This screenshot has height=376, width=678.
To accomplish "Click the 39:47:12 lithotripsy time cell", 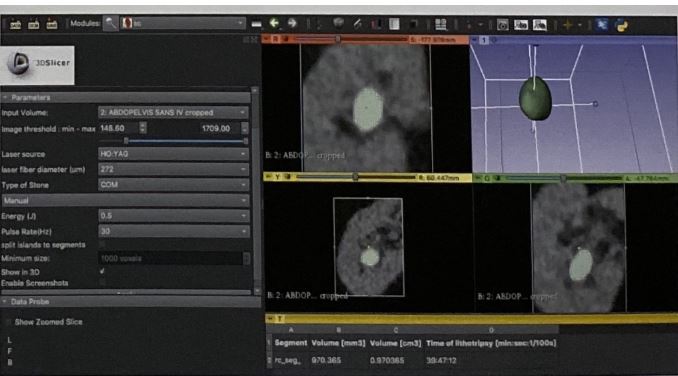I will point(441,360).
